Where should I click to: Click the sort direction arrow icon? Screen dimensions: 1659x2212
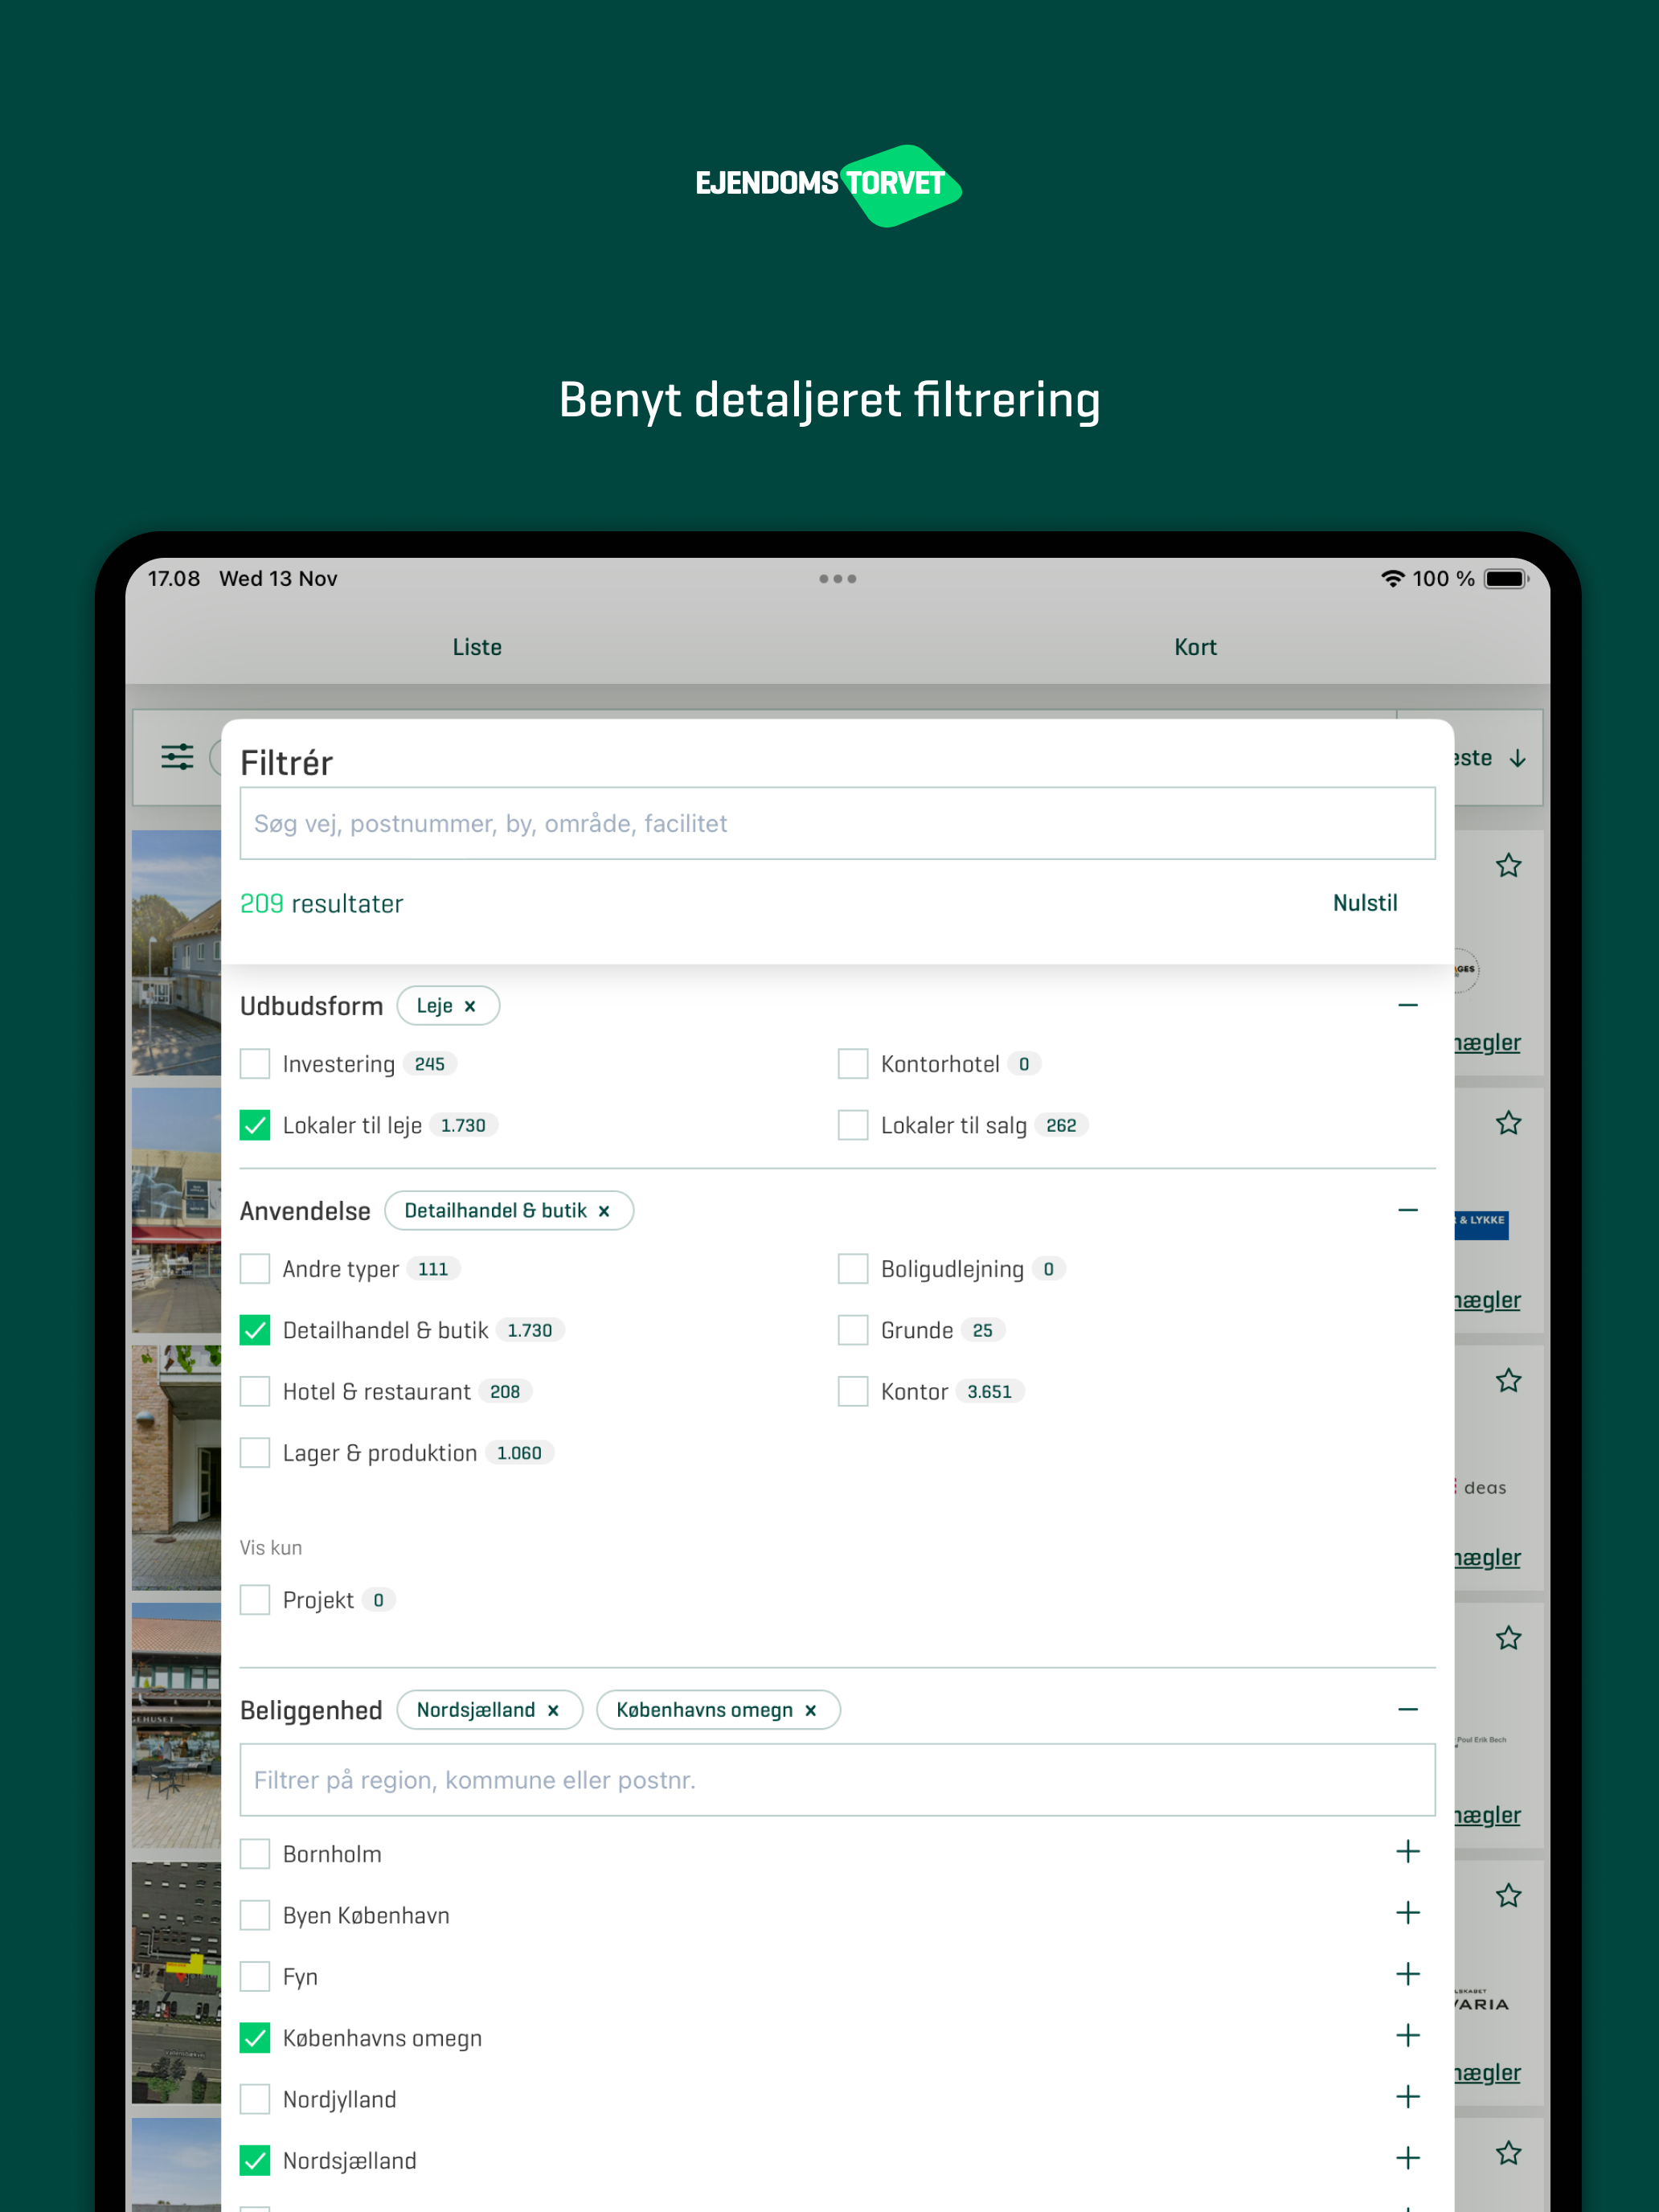[1518, 759]
